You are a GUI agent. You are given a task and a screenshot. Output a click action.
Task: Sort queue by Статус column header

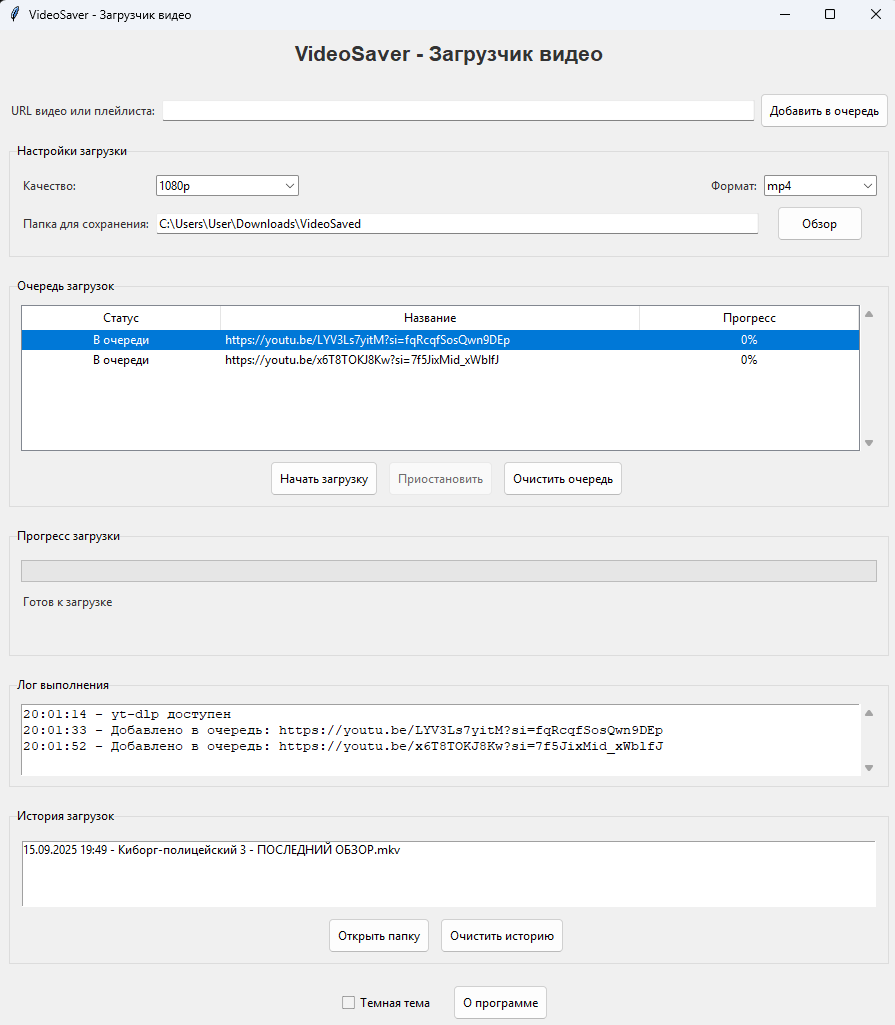pos(121,318)
